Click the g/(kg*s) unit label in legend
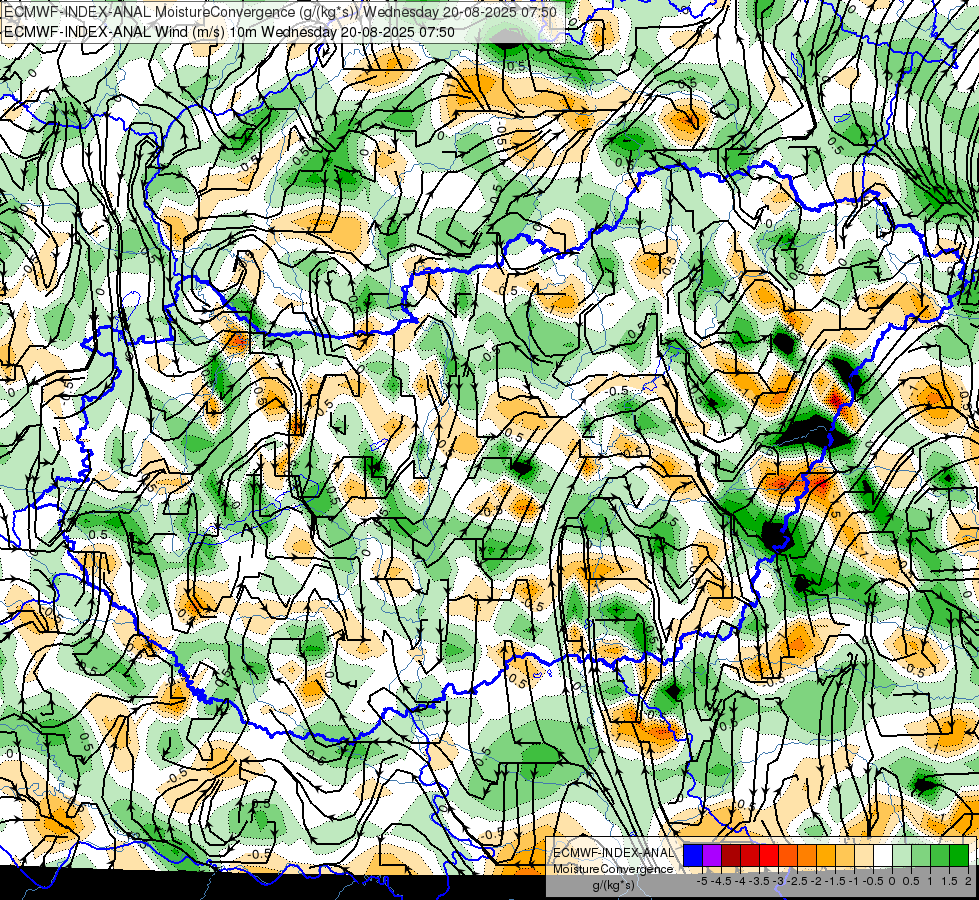The height and width of the screenshot is (900, 979). [614, 885]
